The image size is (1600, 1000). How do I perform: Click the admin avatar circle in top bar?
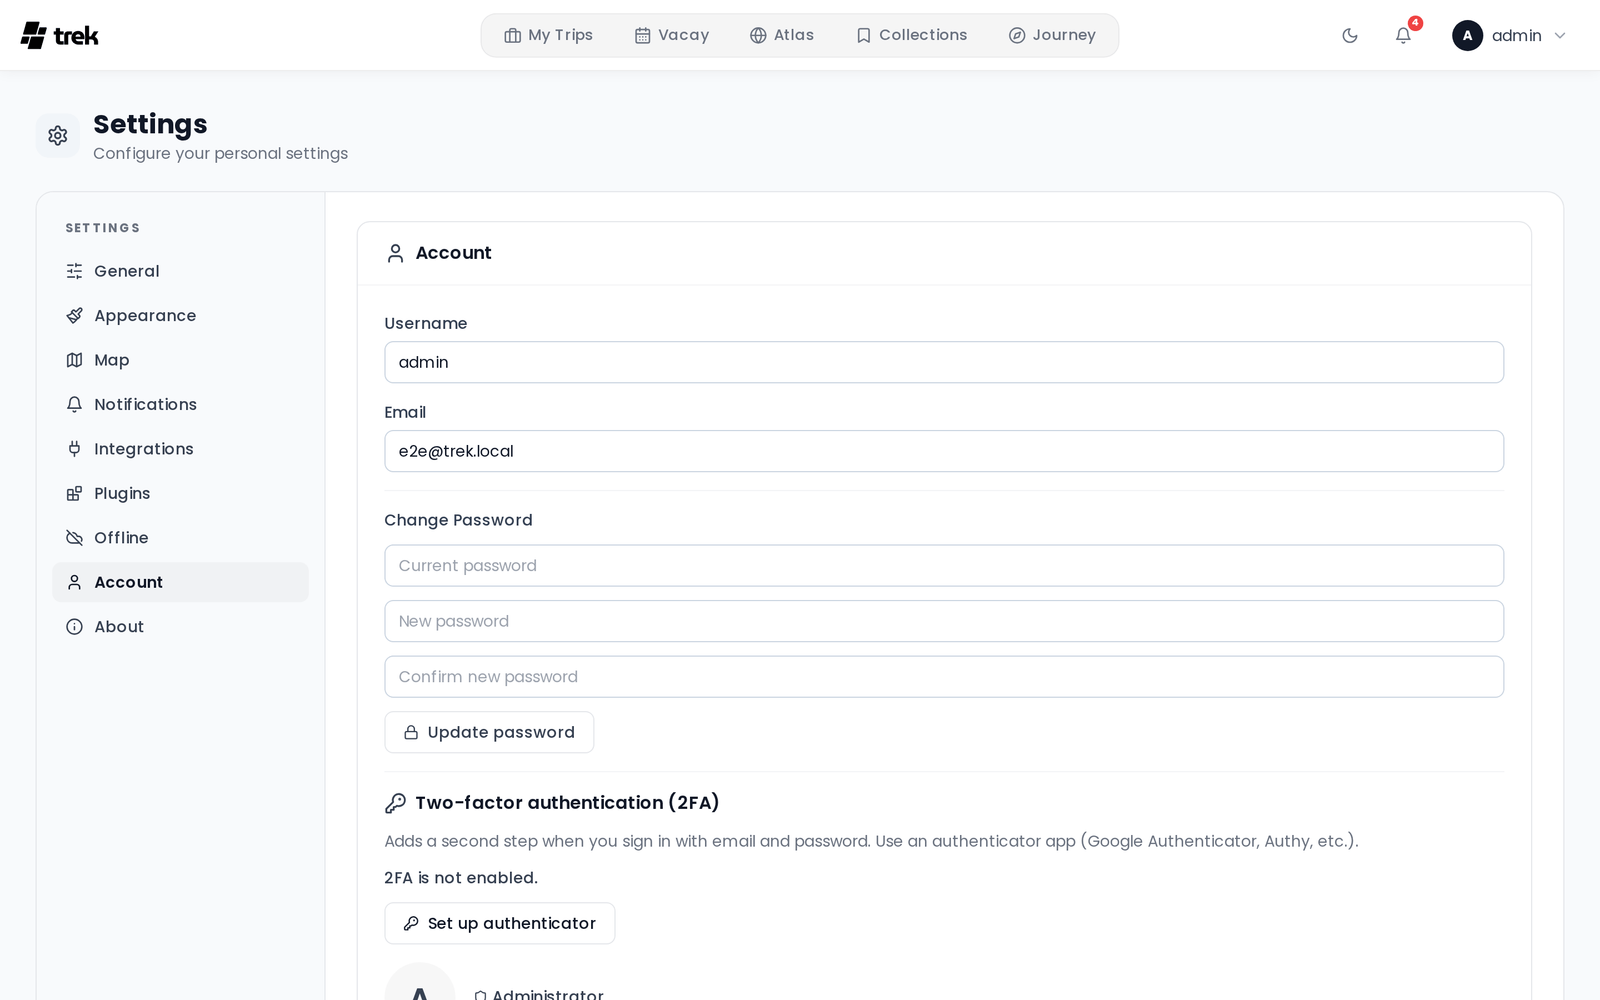point(1467,36)
